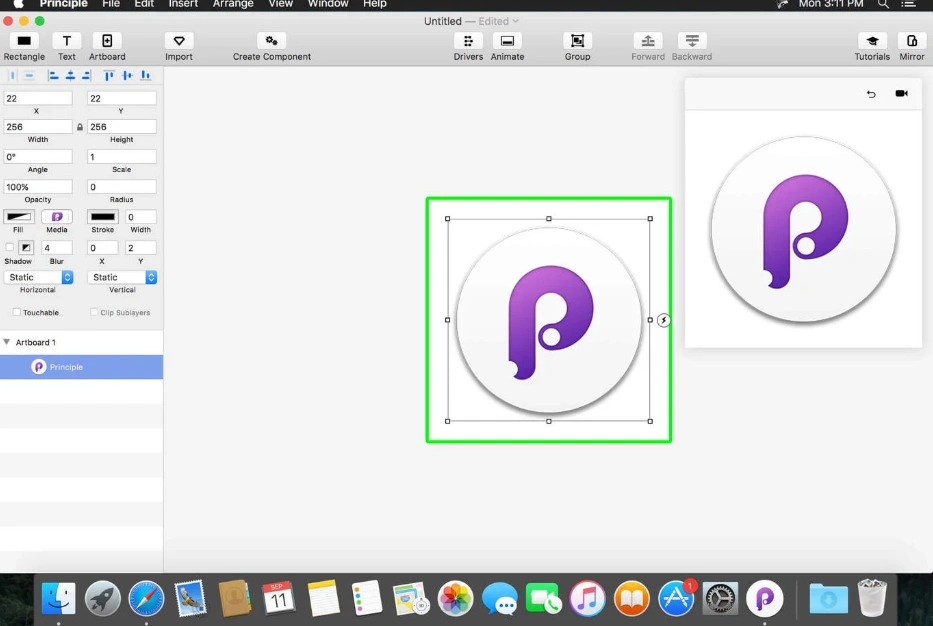933x626 pixels.
Task: Open the Drivers panel
Action: [x=467, y=41]
